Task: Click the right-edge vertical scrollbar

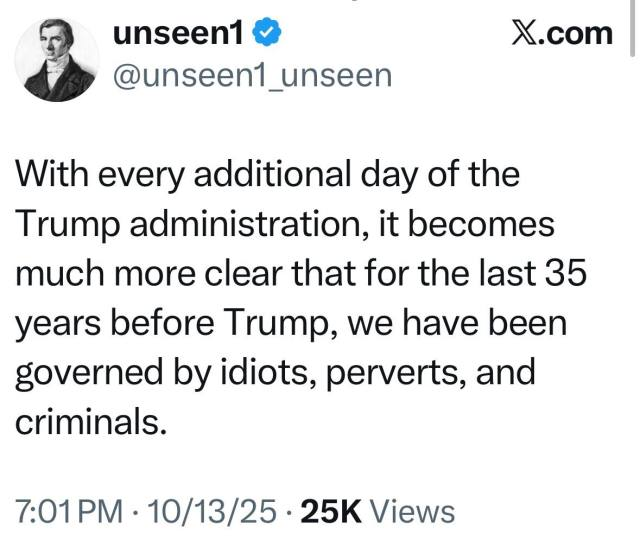Action: 634,30
